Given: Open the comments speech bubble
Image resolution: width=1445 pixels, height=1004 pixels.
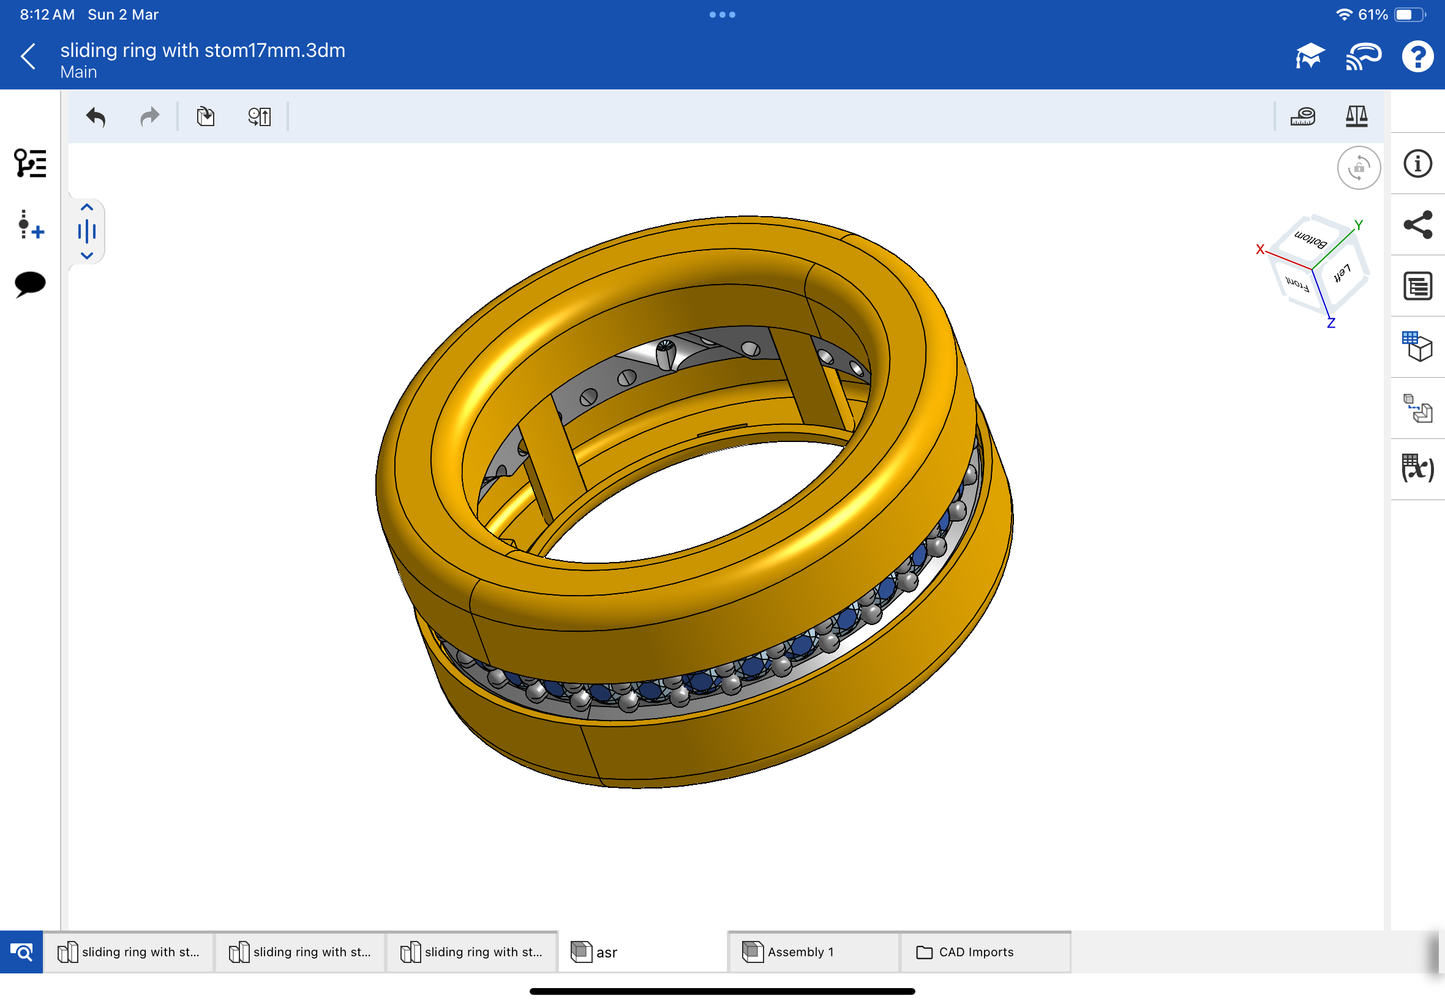Looking at the screenshot, I should tap(30, 284).
